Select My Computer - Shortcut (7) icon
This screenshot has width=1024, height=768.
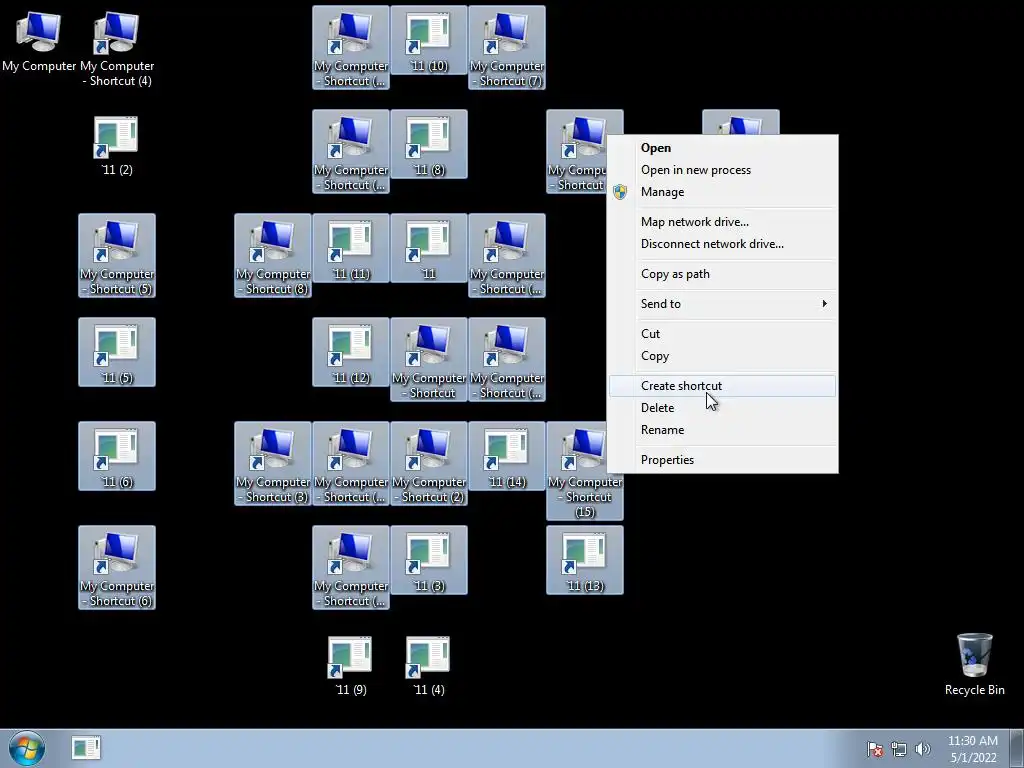tap(507, 47)
